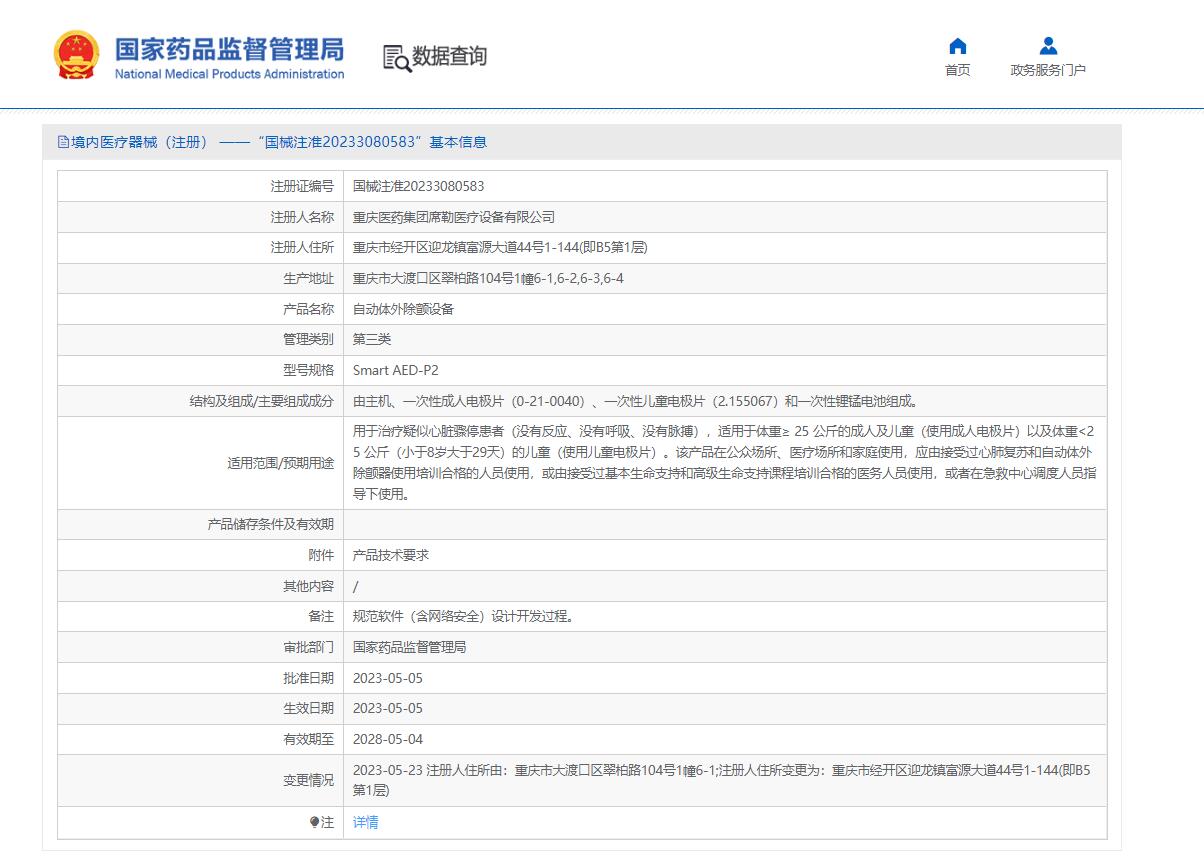Screen dimensions: 1204x862
Task: Click attachment value 产品技术要求
Action: (391, 555)
